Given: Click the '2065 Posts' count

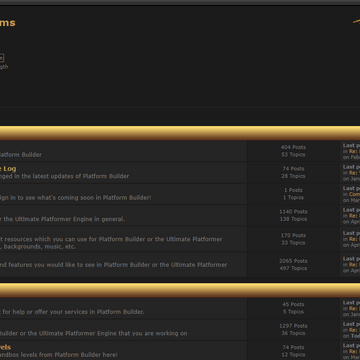Looking at the screenshot, I should click(293, 261).
